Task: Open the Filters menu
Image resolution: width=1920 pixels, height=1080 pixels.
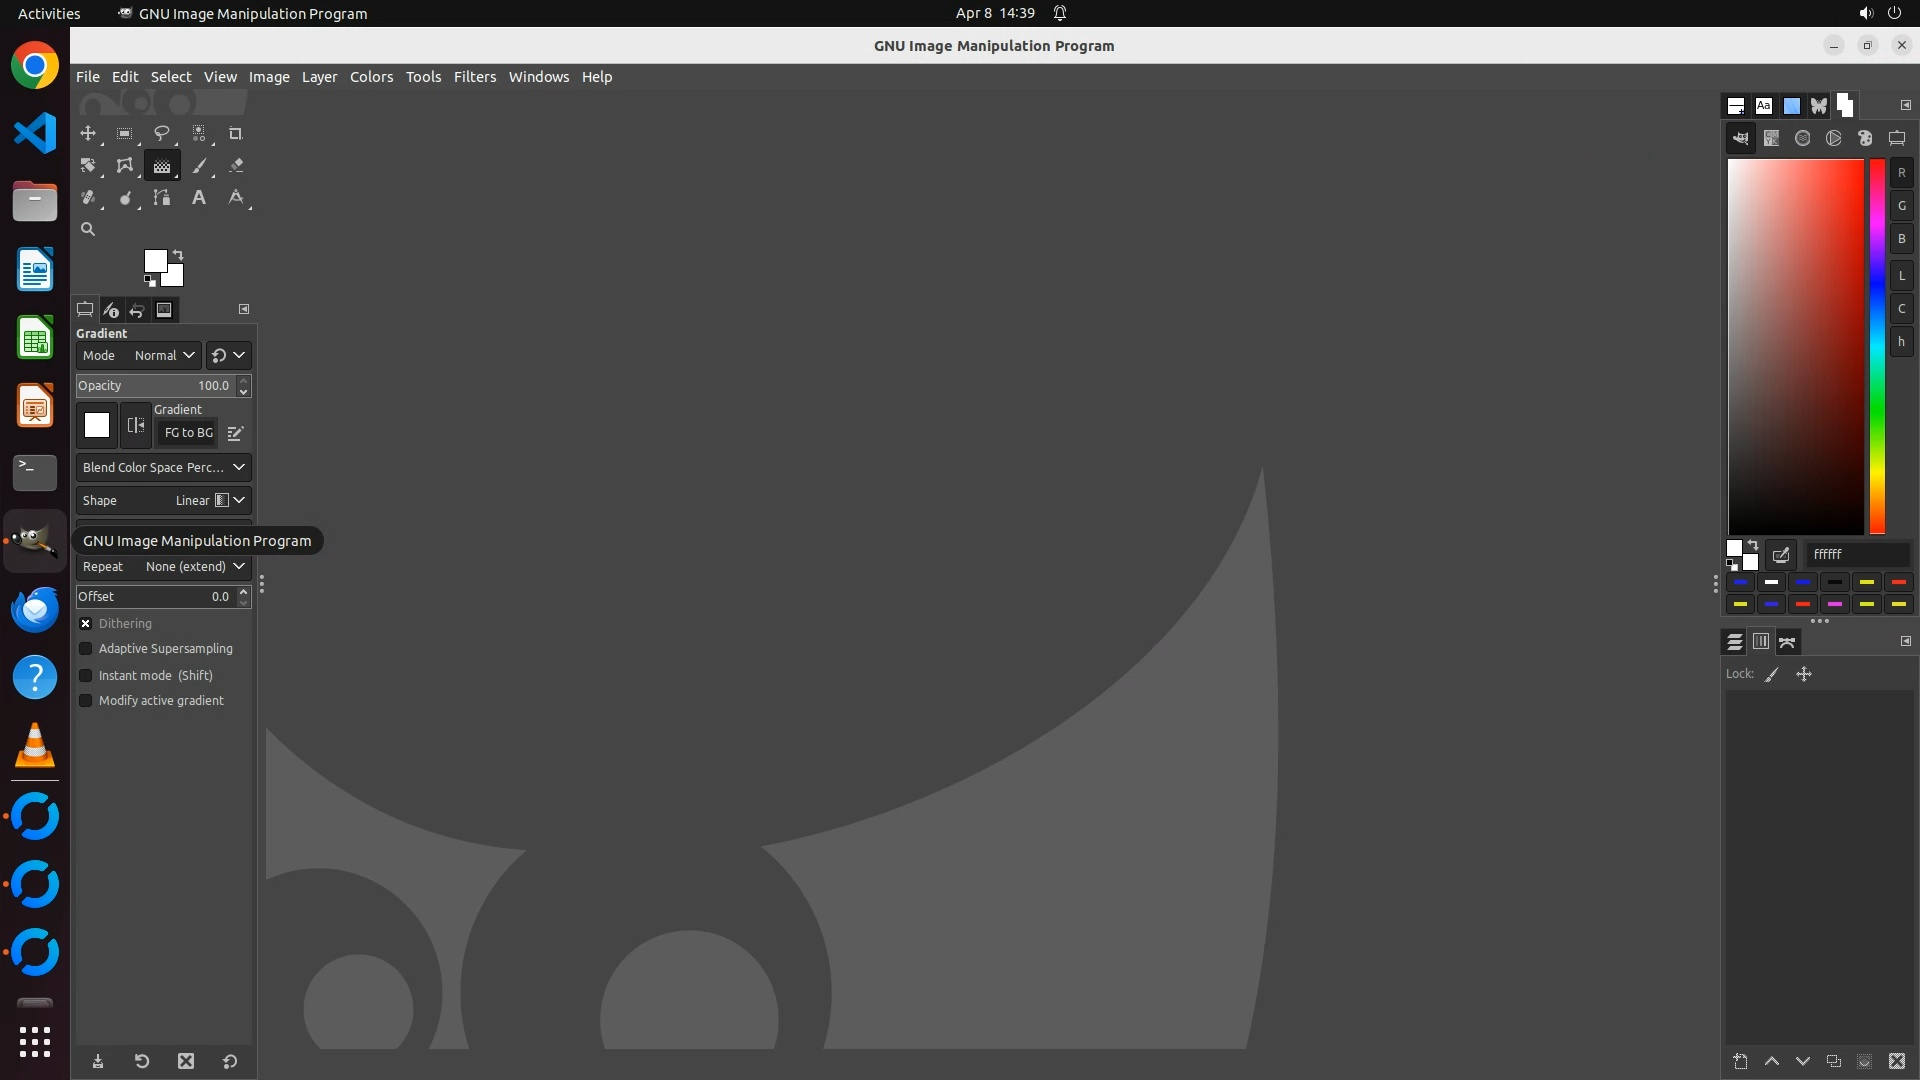Action: coord(474,77)
